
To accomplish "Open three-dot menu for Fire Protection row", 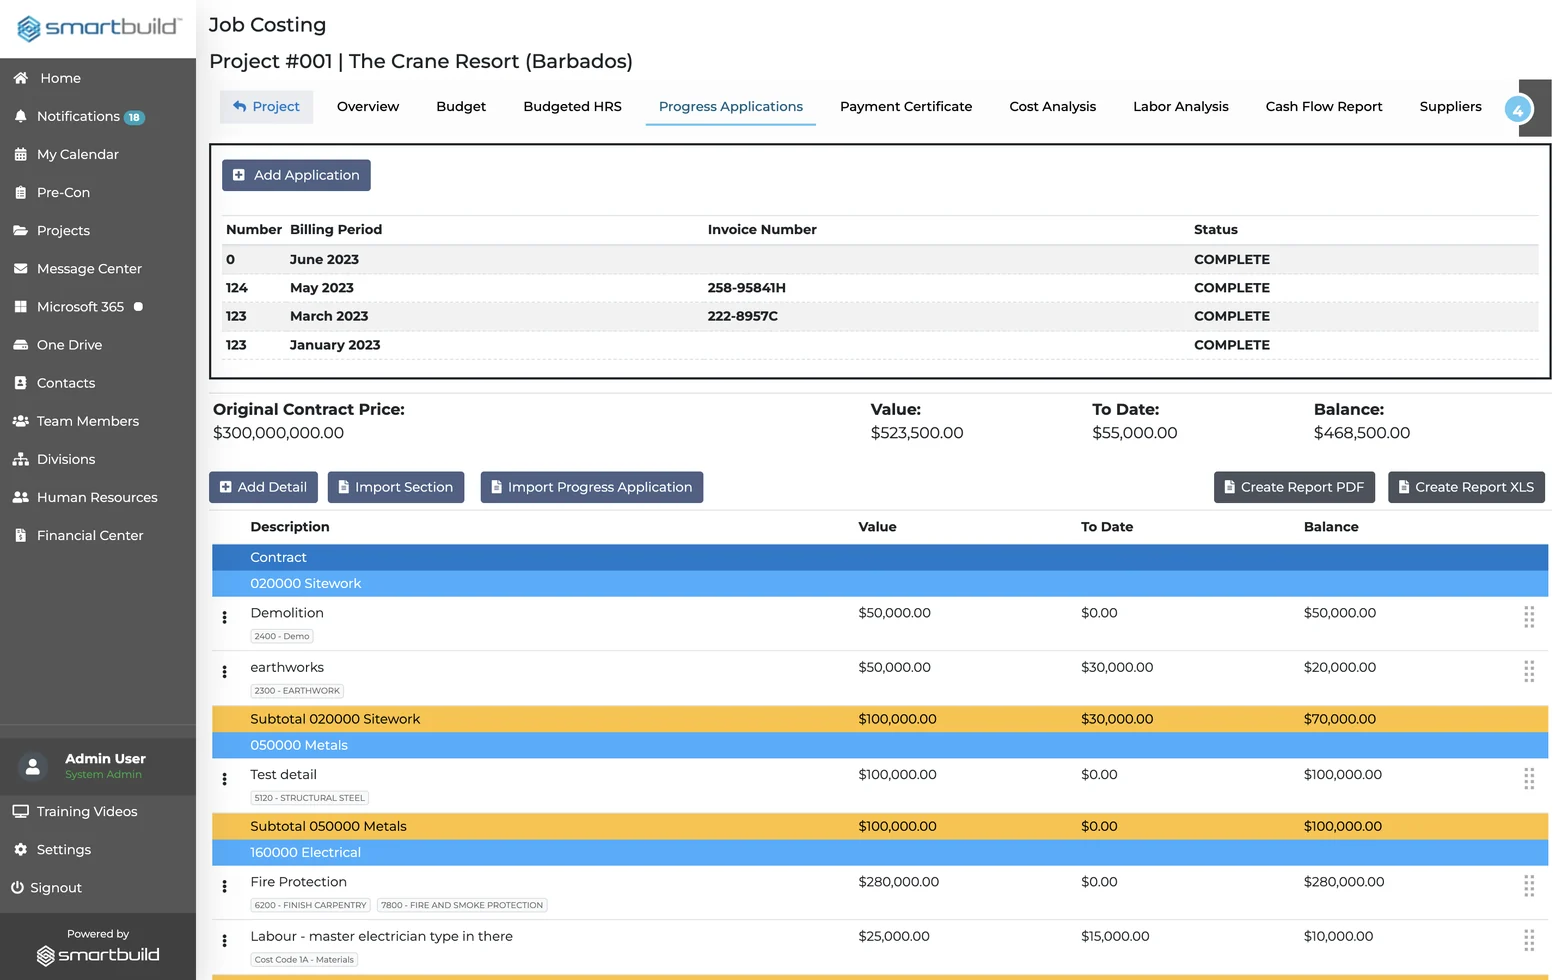I will pyautogui.click(x=224, y=886).
